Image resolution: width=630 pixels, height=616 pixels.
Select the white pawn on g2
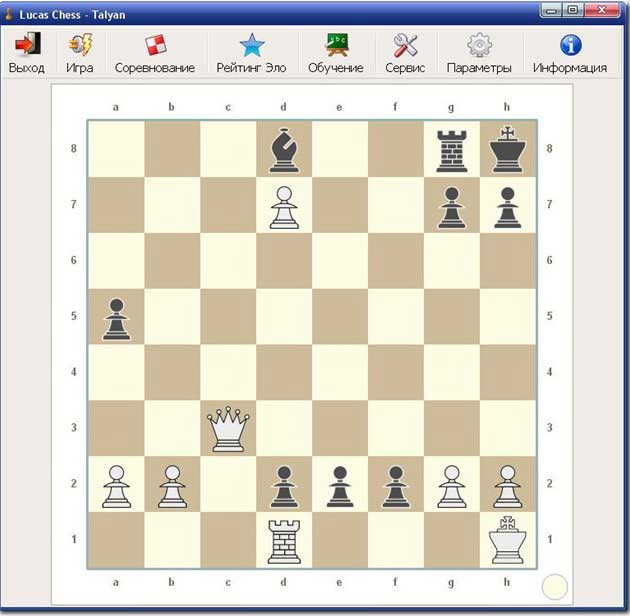pyautogui.click(x=452, y=486)
